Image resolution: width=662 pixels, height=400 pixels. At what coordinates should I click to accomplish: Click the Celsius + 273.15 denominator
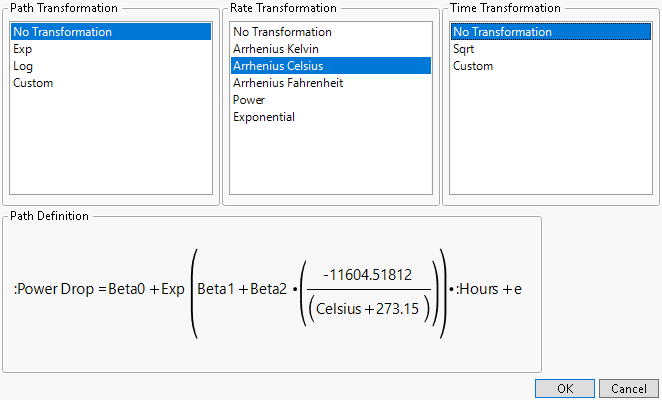(369, 309)
